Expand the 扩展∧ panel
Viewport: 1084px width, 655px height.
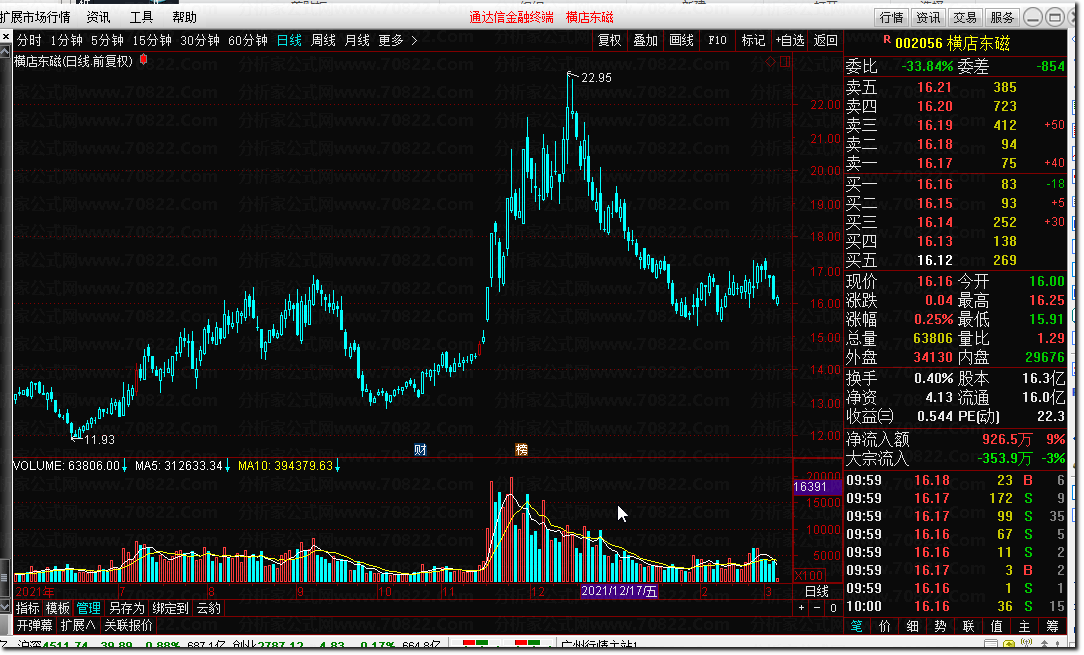[x=78, y=626]
